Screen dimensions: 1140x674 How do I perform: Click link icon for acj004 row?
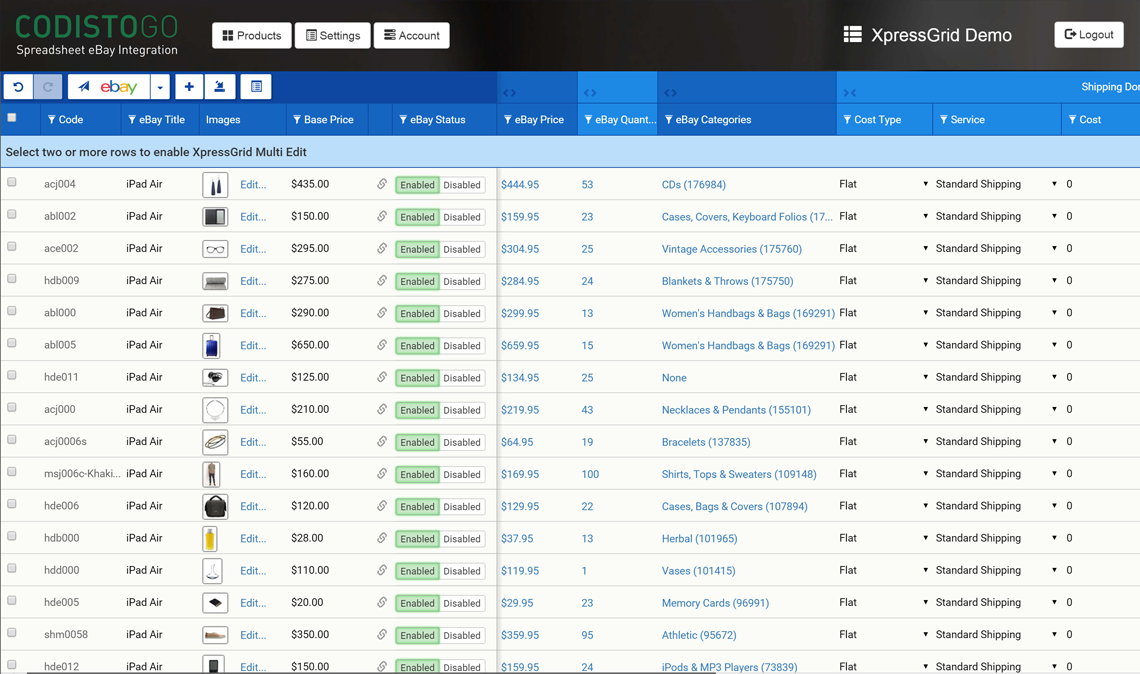tap(382, 184)
